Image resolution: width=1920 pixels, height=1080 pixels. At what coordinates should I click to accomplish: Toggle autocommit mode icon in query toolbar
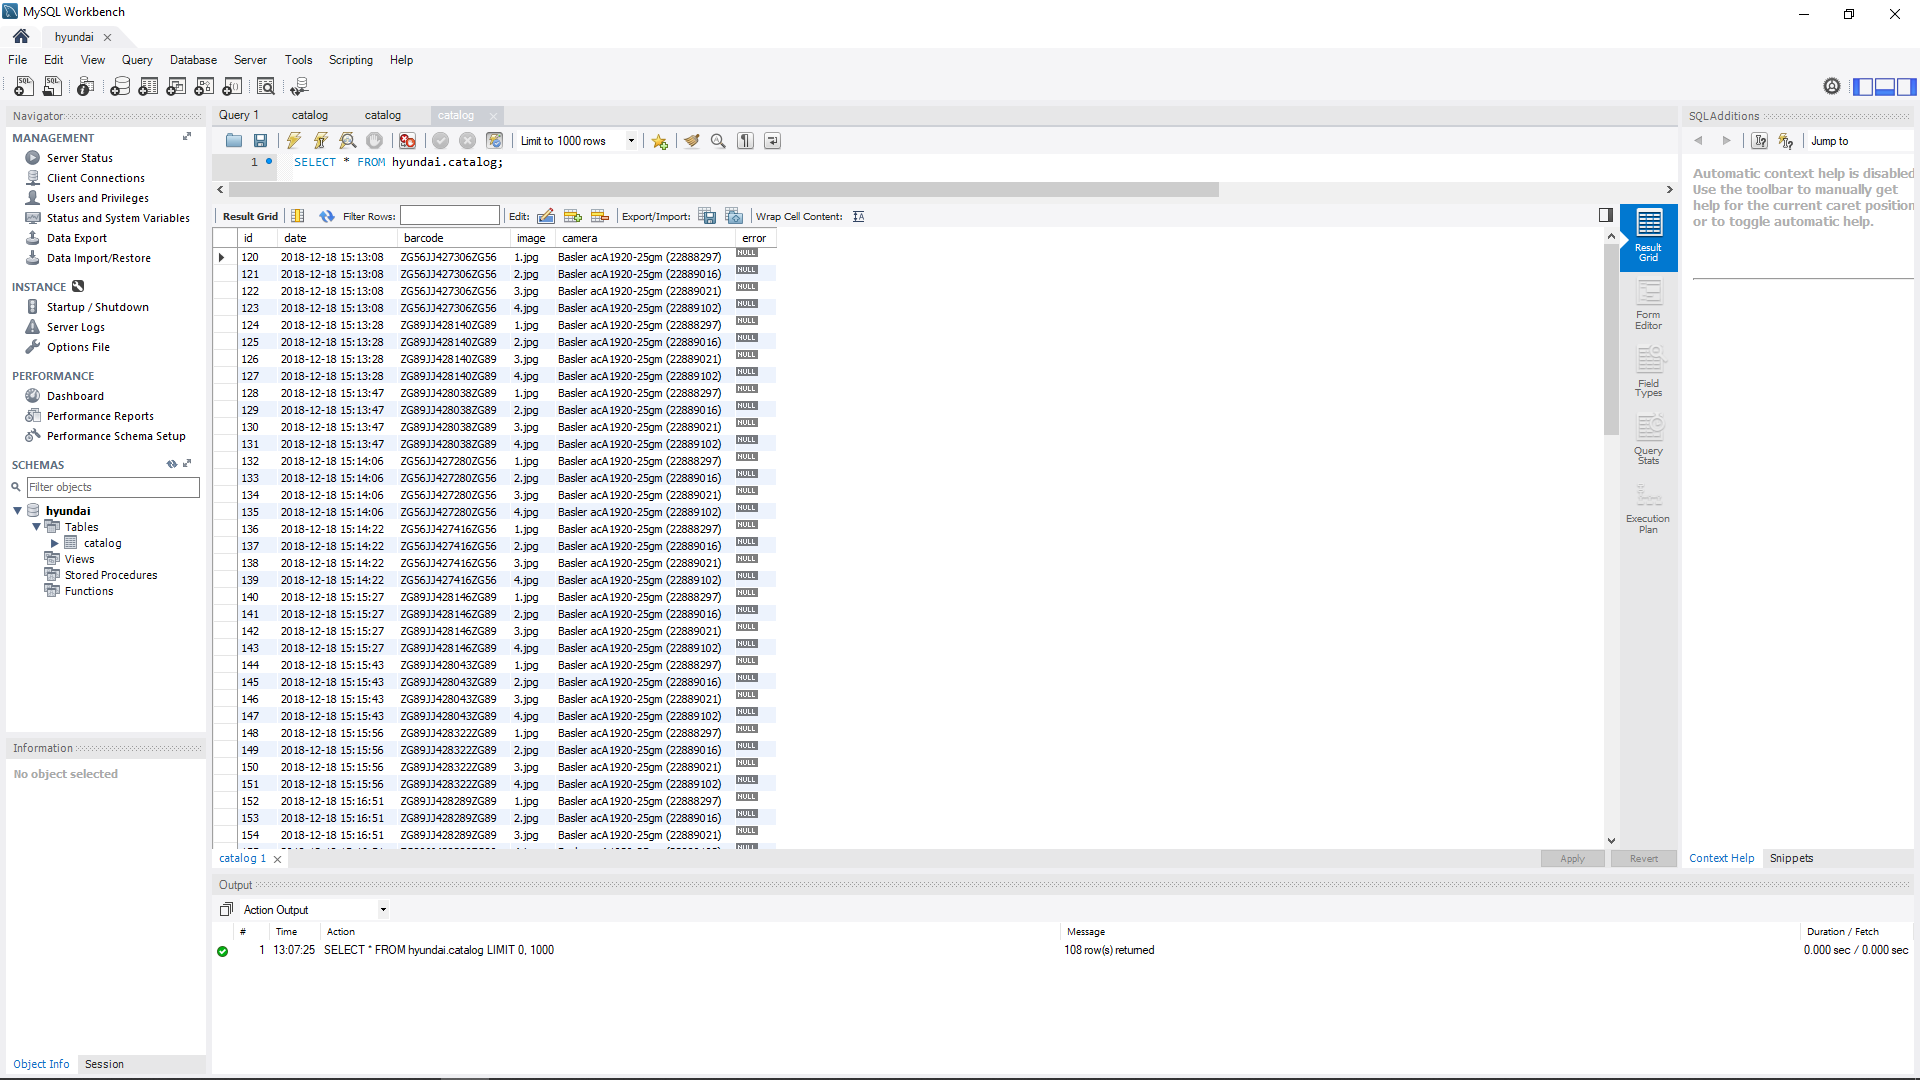pyautogui.click(x=495, y=141)
